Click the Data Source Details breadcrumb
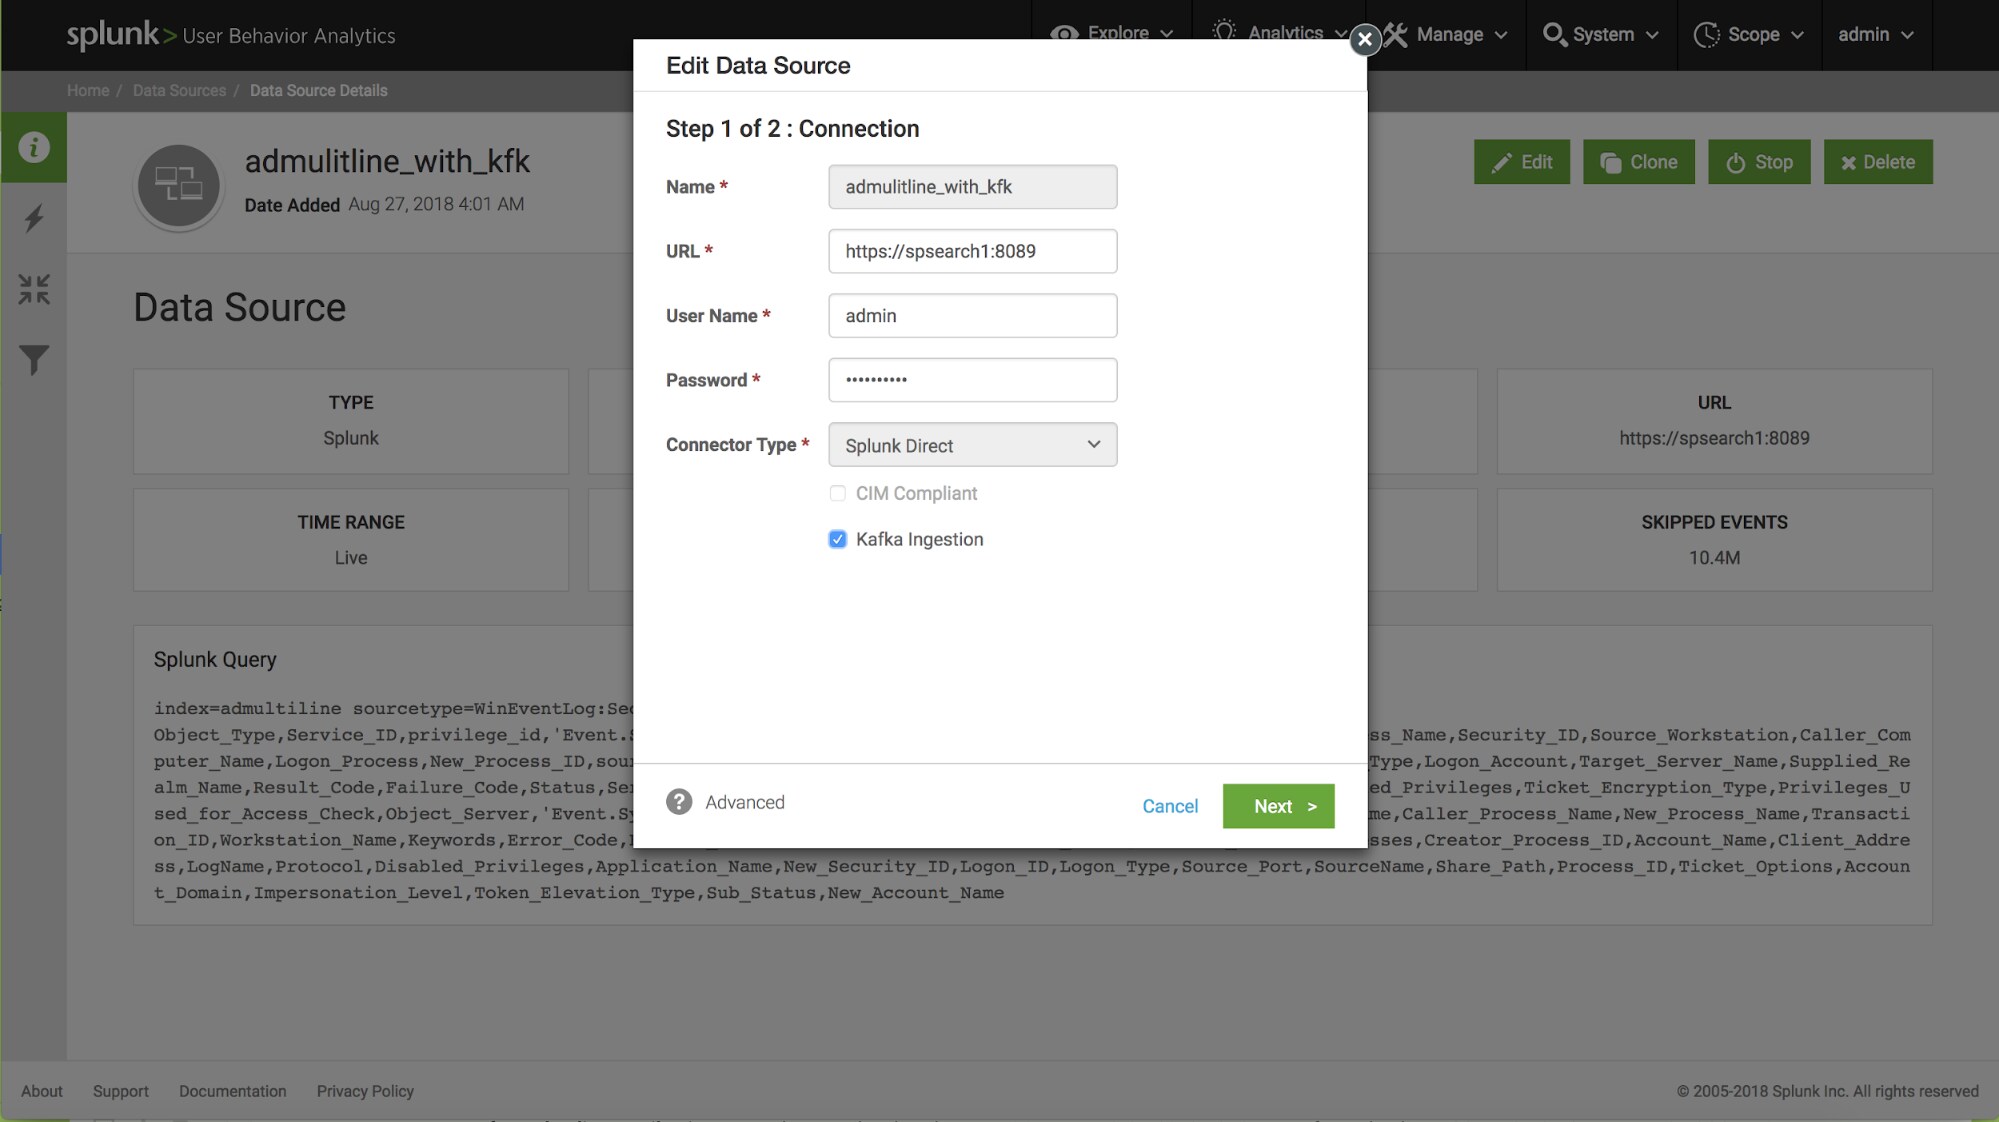1999x1122 pixels. tap(318, 90)
